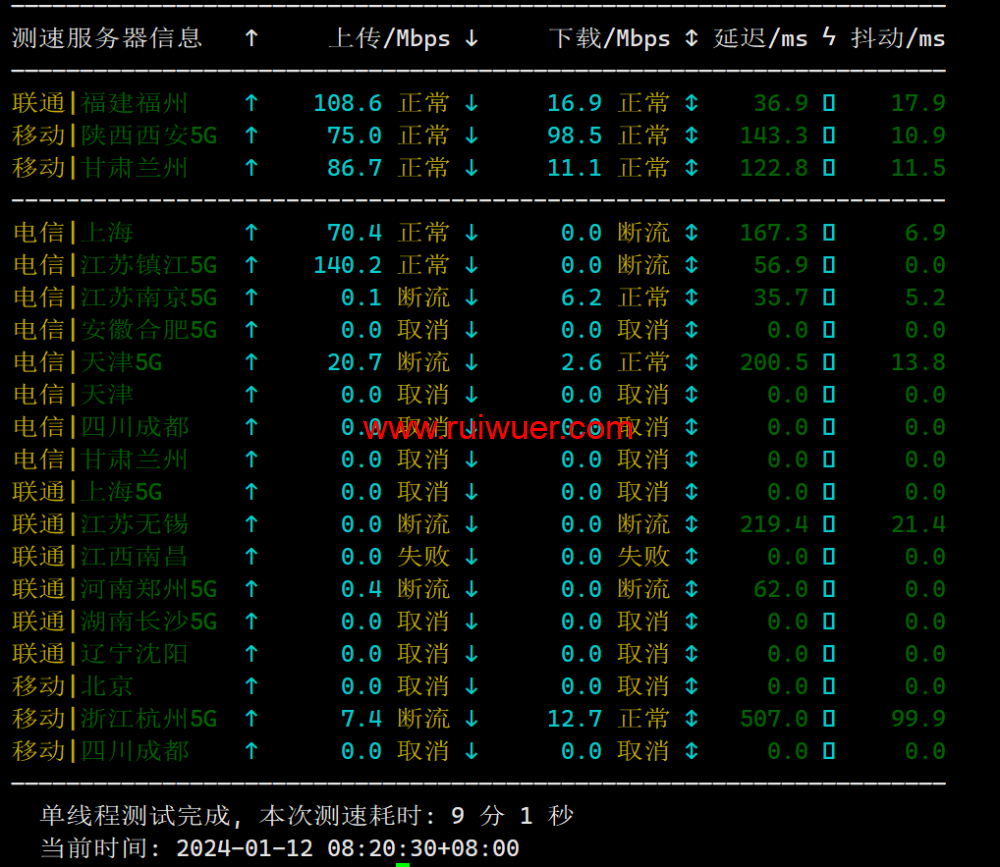Image resolution: width=1000 pixels, height=867 pixels.
Task: Click the down arrow after 上传/Mbps header
Action: [471, 38]
